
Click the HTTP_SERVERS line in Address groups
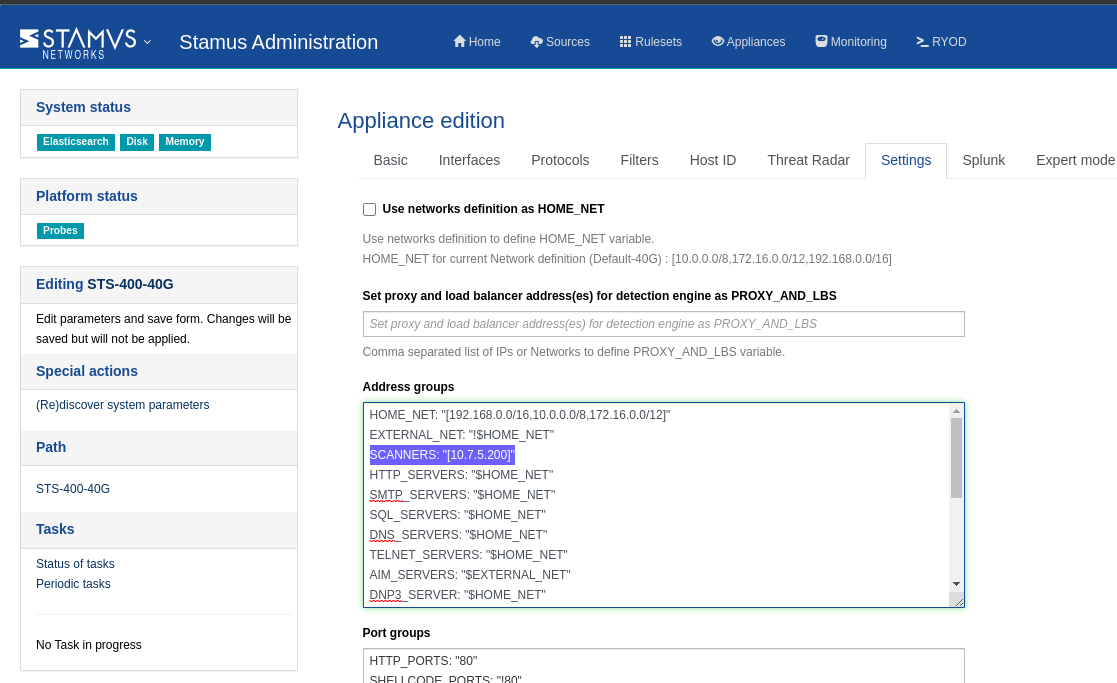(461, 474)
